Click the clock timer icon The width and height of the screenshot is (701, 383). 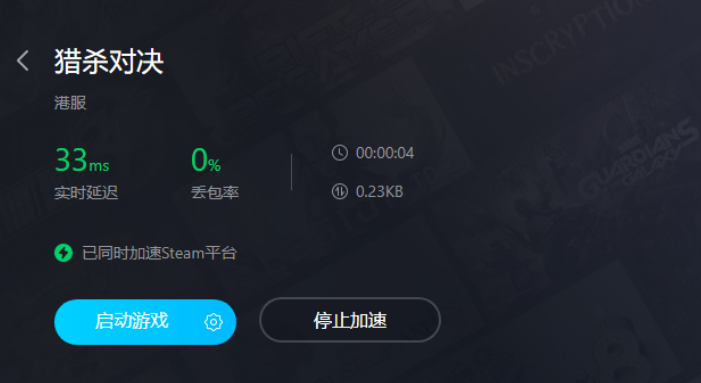pos(340,153)
